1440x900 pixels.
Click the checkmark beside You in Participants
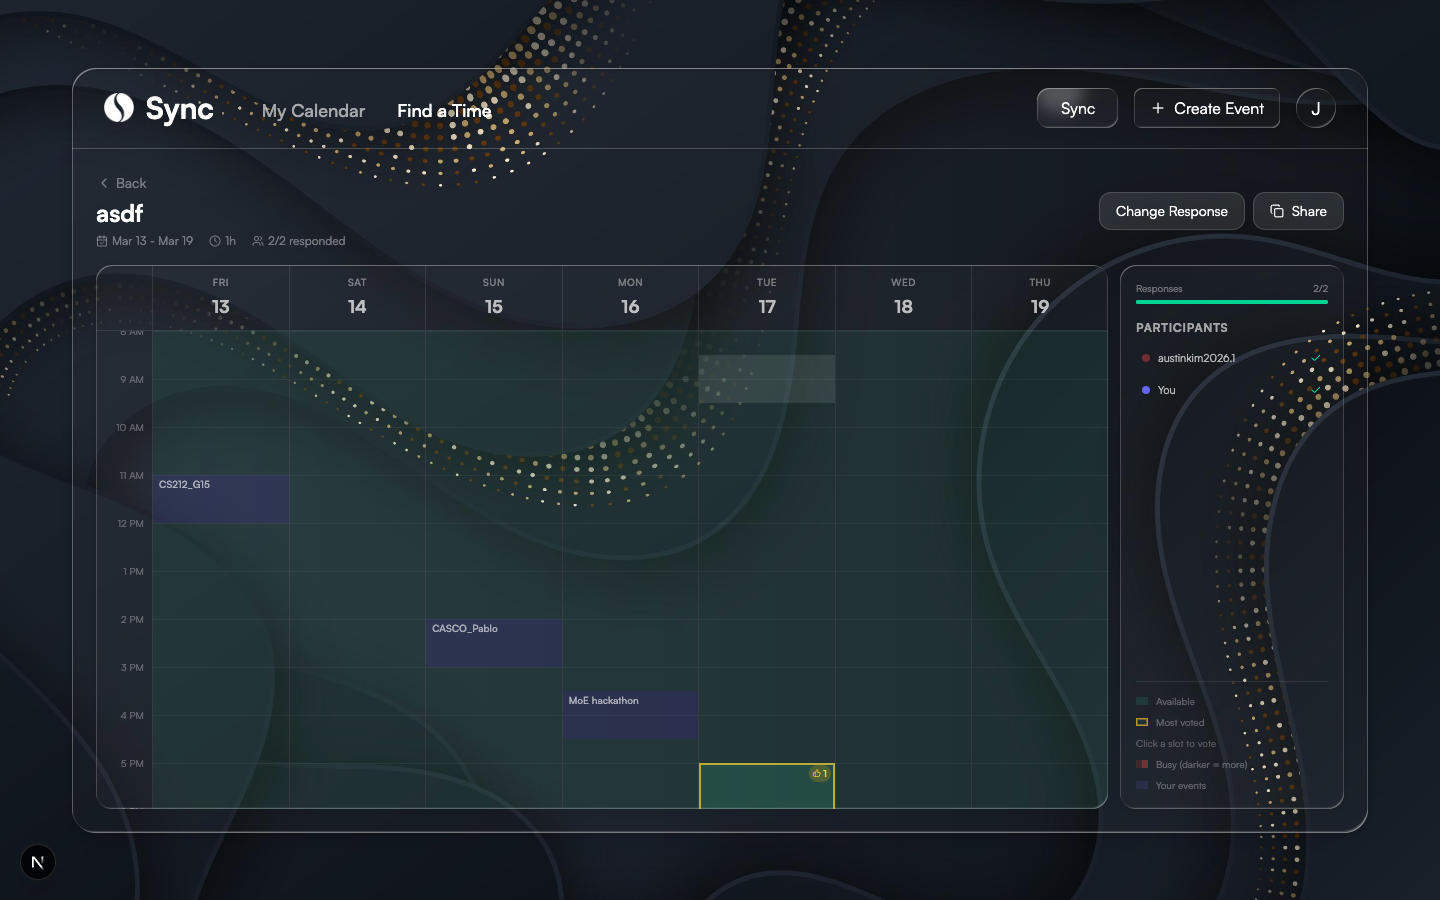tap(1316, 390)
